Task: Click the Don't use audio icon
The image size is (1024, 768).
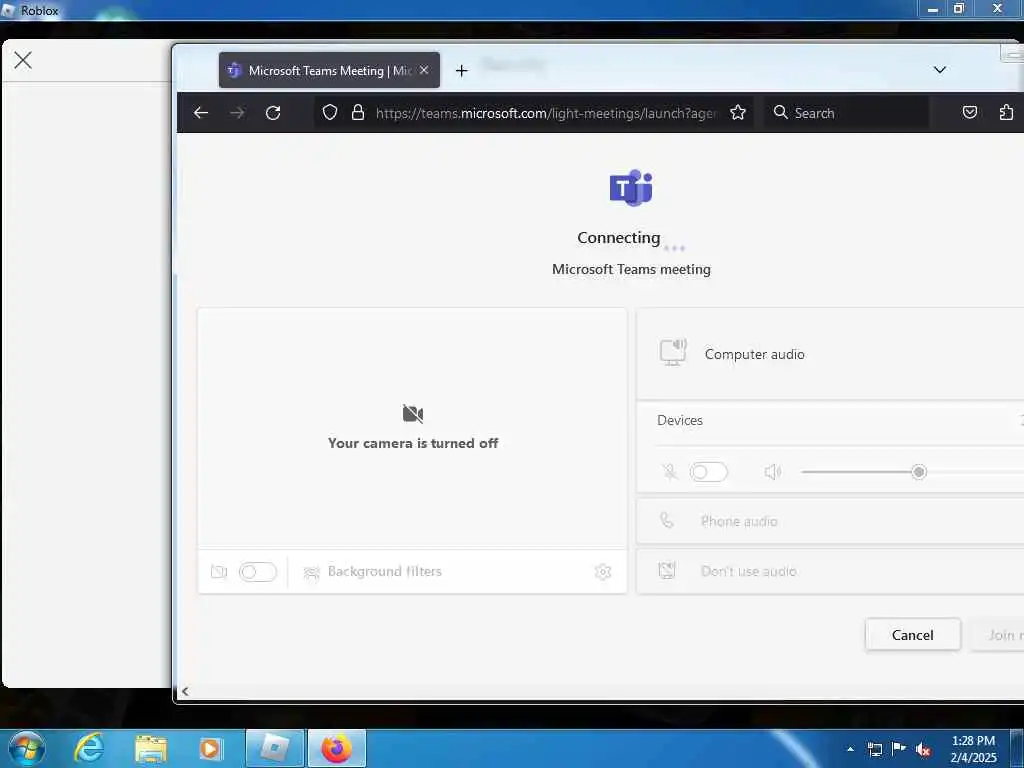Action: [667, 571]
